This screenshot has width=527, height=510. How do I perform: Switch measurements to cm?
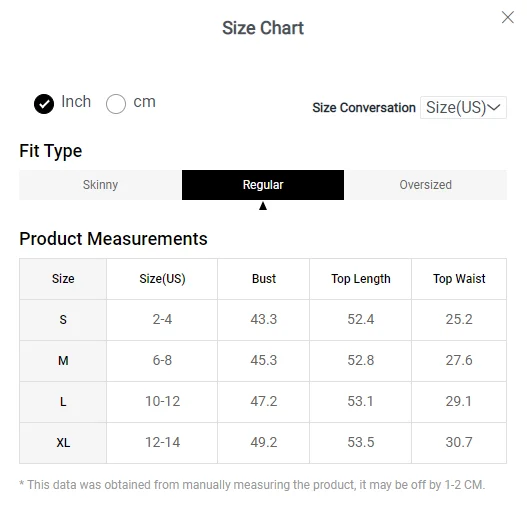pos(116,104)
